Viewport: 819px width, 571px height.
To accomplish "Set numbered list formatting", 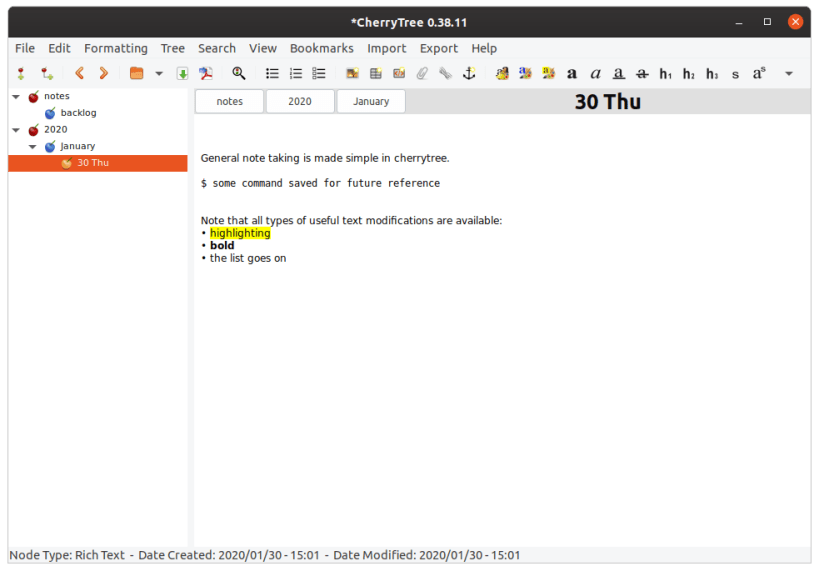I will 296,74.
